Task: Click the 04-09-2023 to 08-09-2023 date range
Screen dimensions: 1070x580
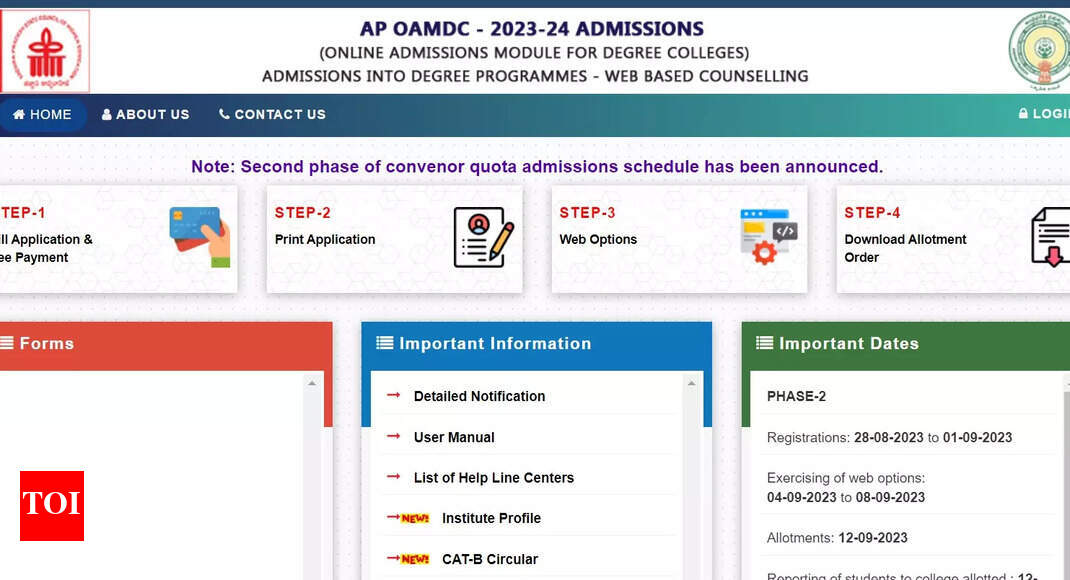Action: pyautogui.click(x=845, y=497)
